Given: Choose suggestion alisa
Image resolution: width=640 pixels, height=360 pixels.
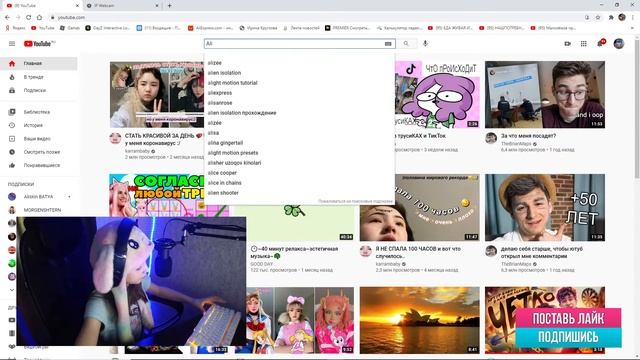Looking at the screenshot, I should pyautogui.click(x=300, y=133).
